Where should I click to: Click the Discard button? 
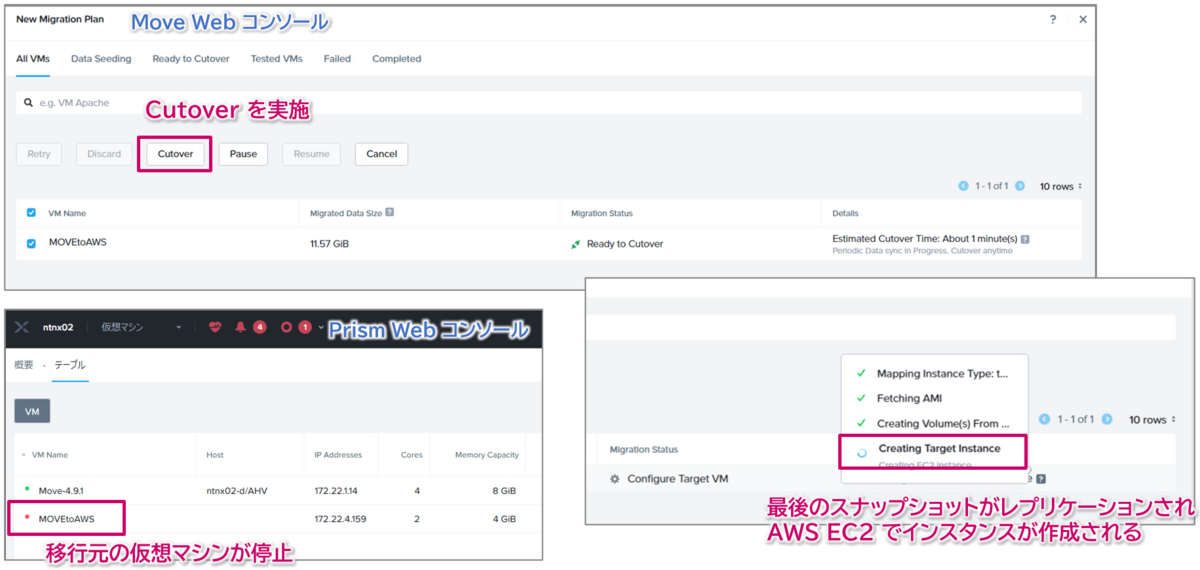104,154
